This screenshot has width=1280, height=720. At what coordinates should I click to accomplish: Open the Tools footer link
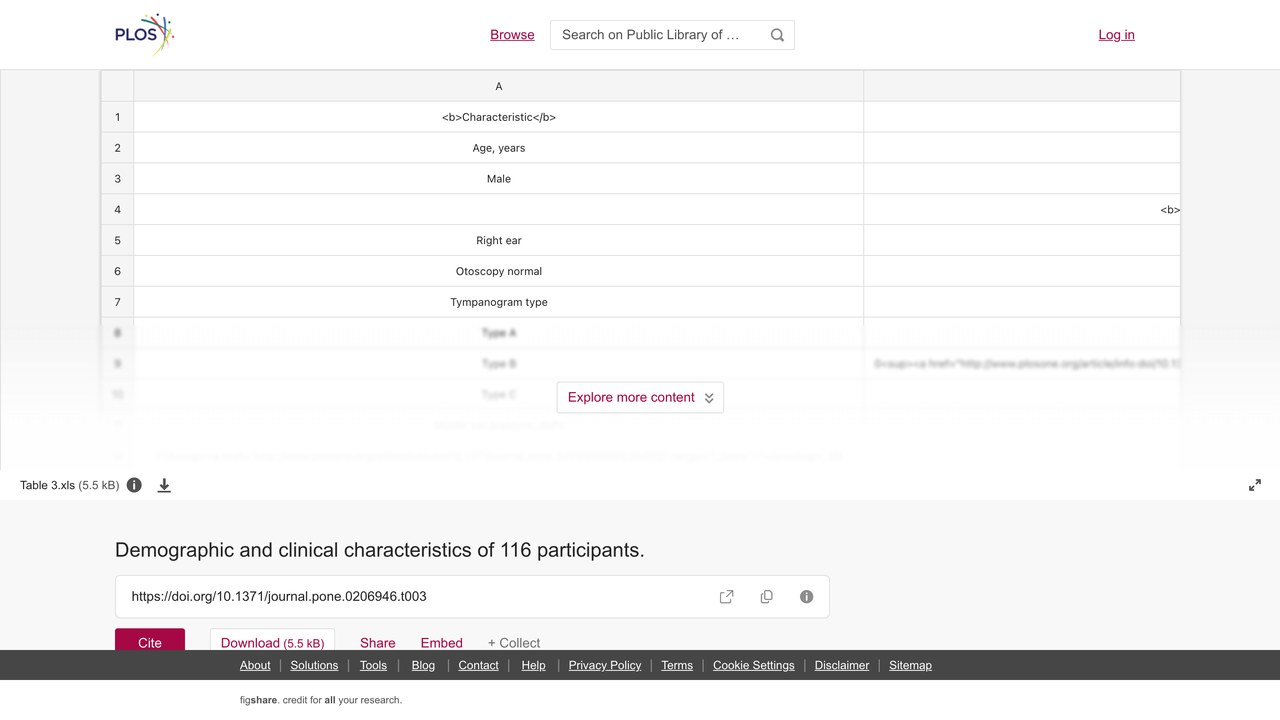coord(373,665)
